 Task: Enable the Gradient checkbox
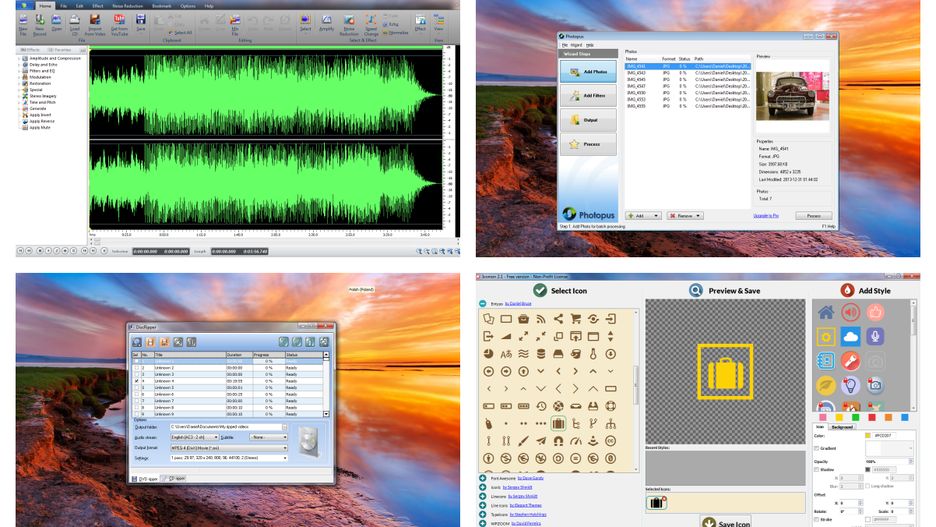pos(817,448)
